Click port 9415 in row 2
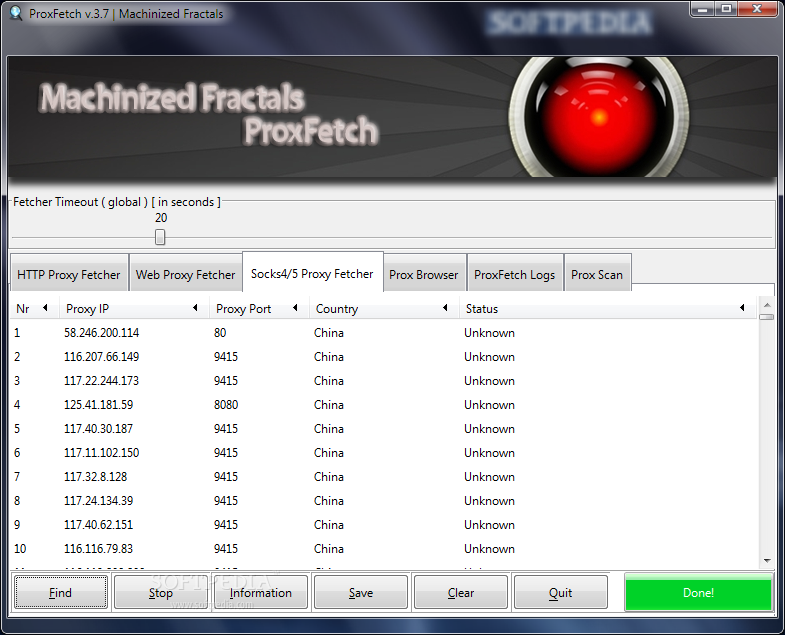The image size is (785, 635). pyautogui.click(x=226, y=357)
